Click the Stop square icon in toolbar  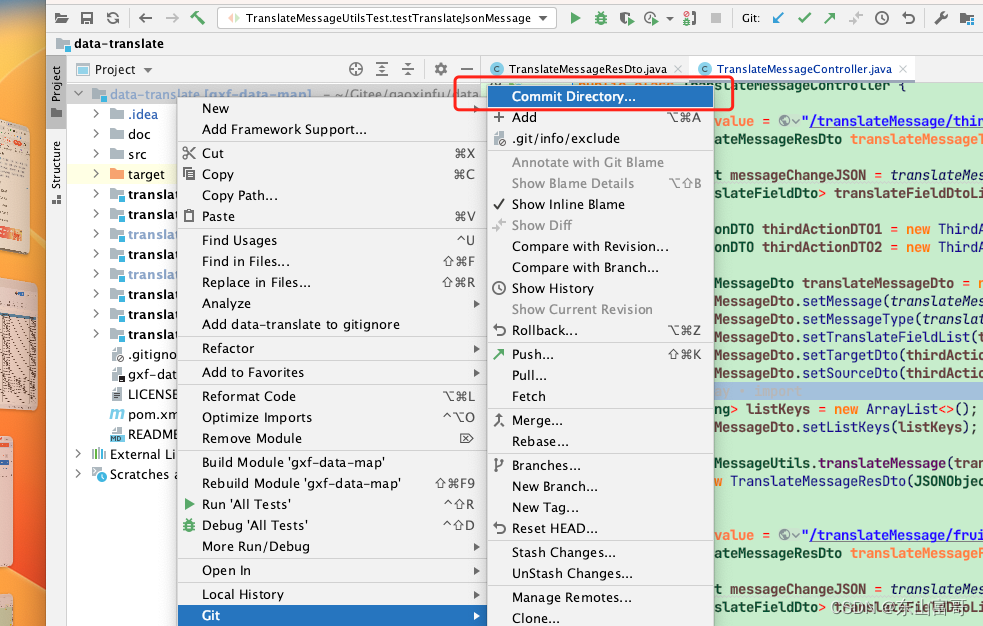click(x=715, y=18)
